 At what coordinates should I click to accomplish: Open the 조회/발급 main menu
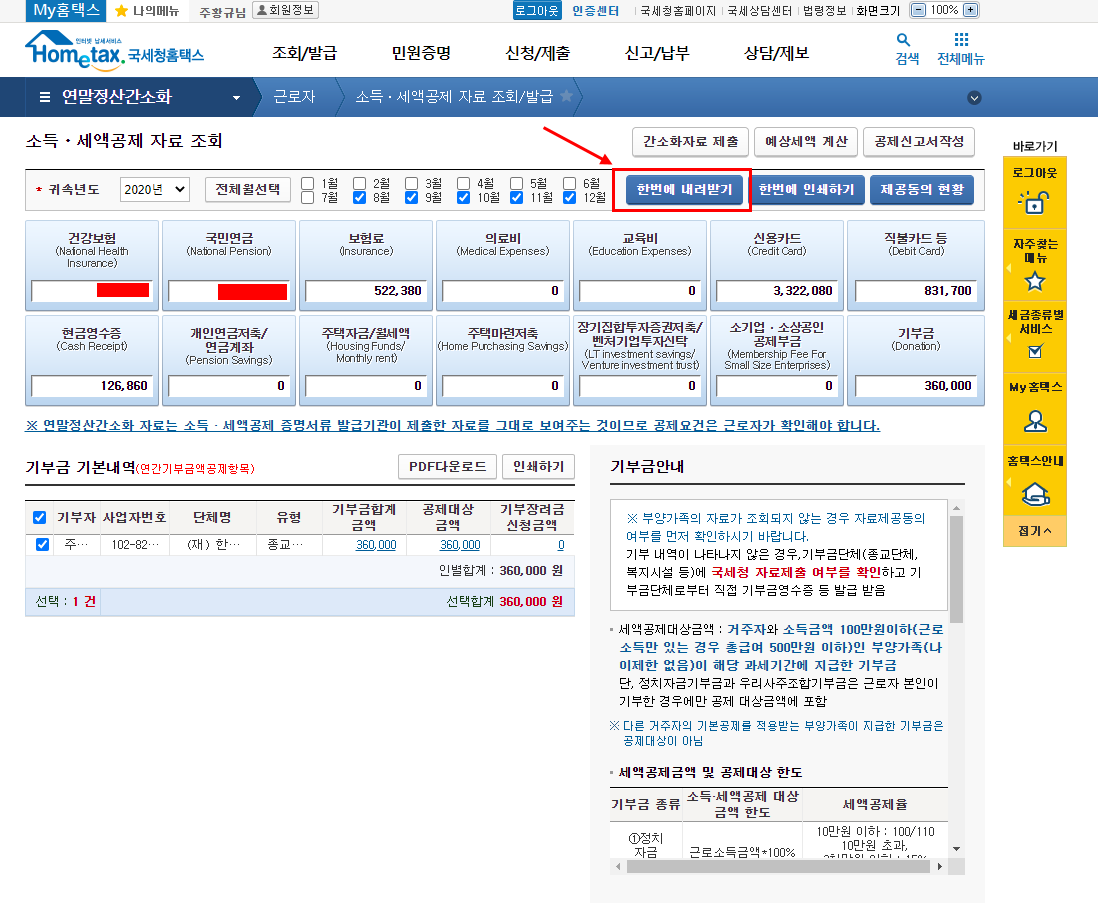point(305,53)
